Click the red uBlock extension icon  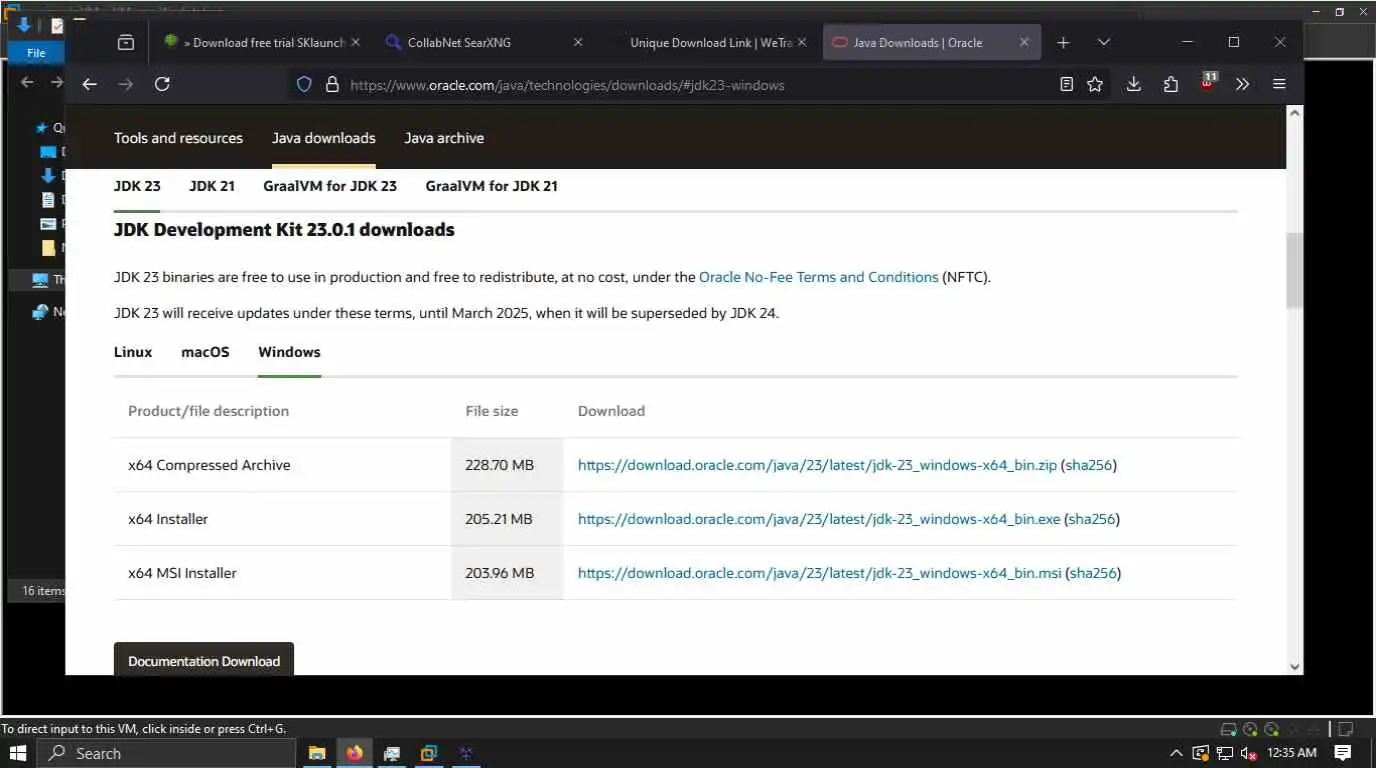tap(1207, 83)
